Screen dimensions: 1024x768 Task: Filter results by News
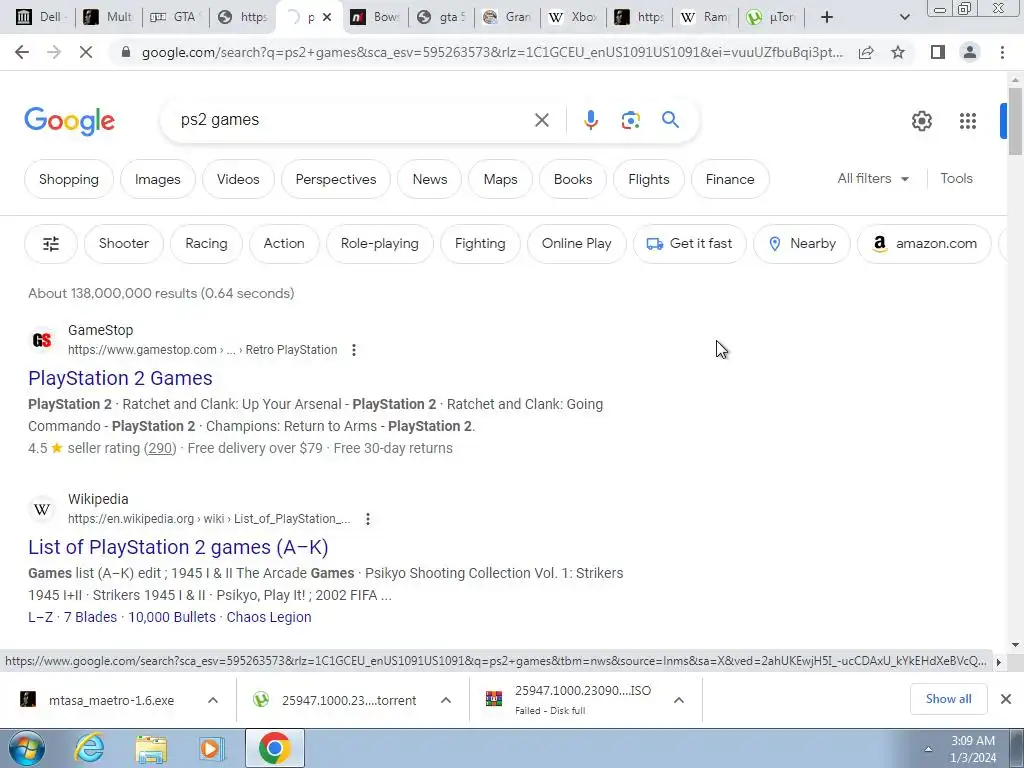[x=430, y=179]
